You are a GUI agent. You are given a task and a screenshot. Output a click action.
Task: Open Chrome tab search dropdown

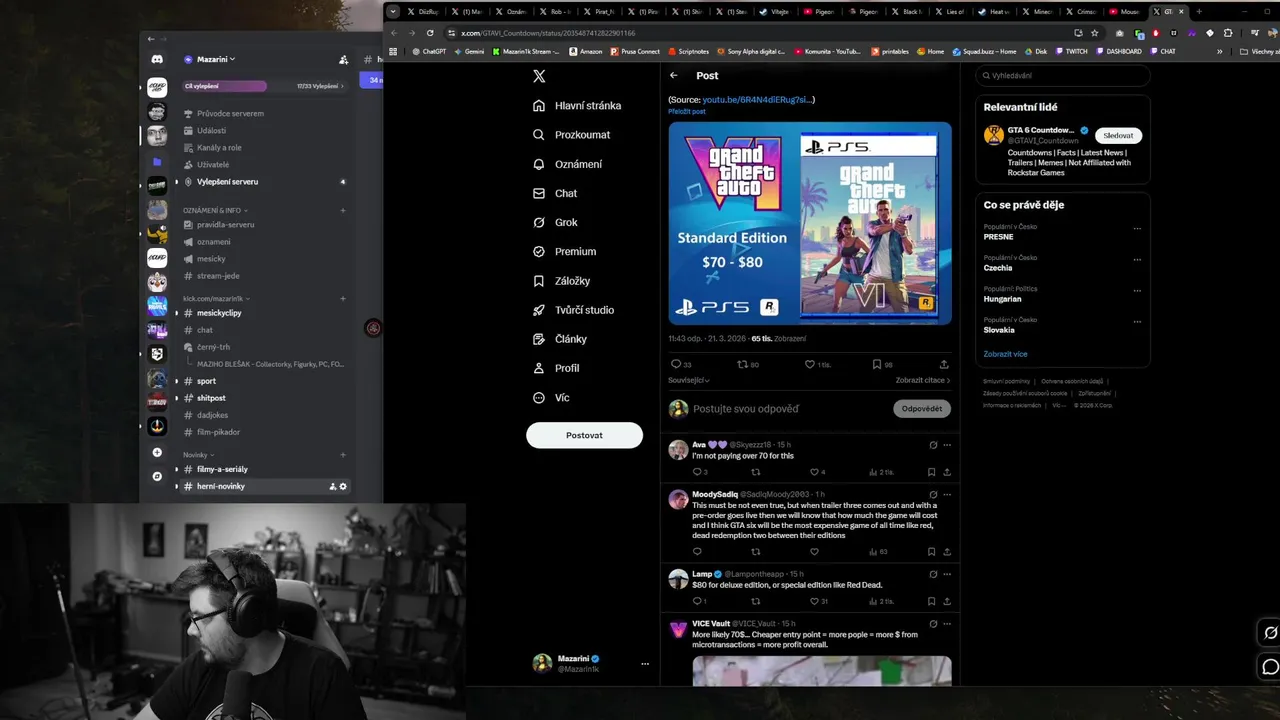393,12
